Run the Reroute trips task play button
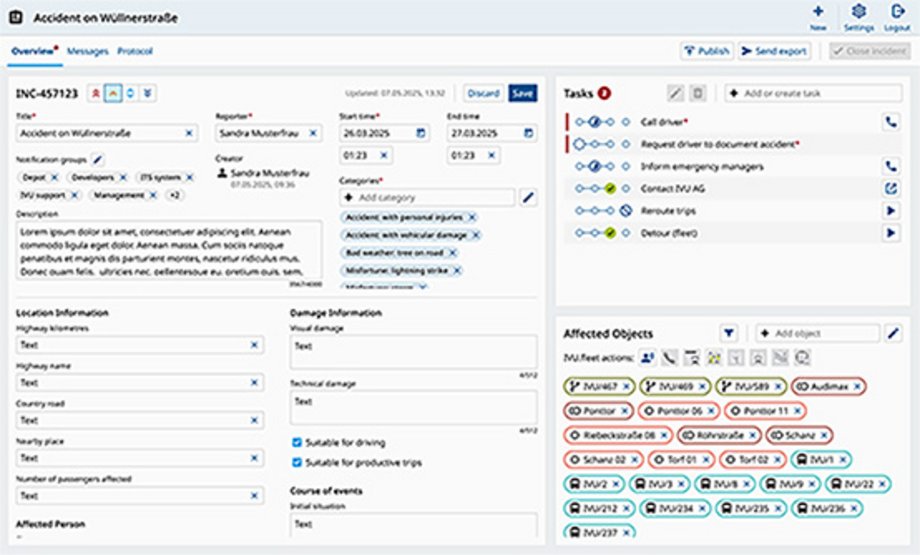 tap(890, 211)
